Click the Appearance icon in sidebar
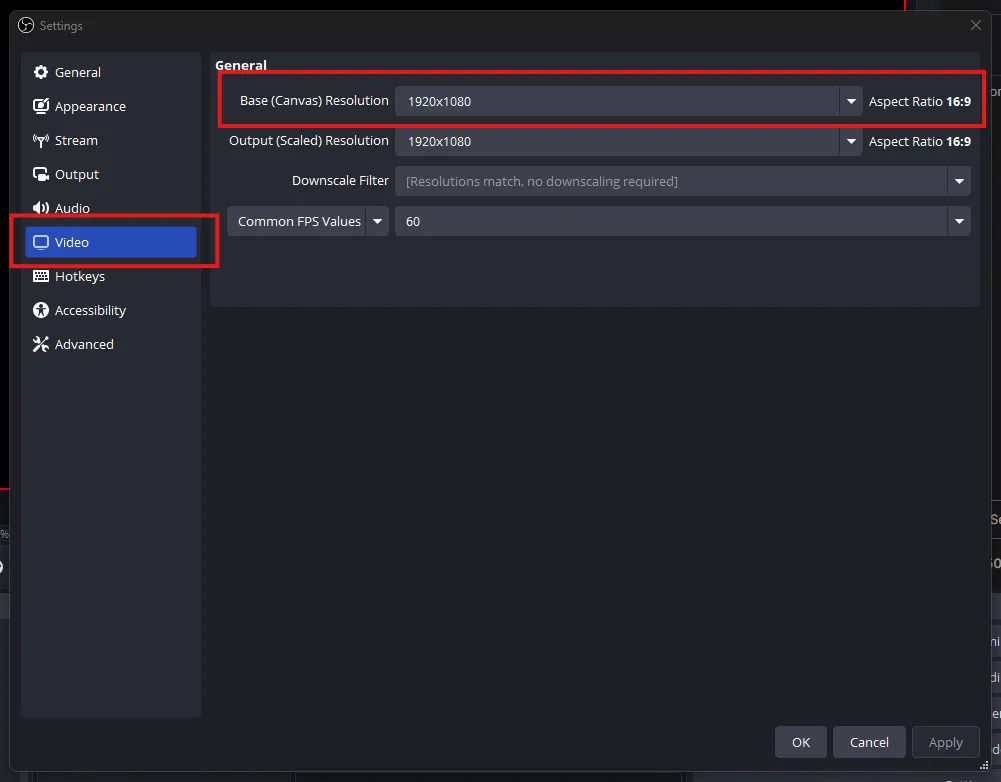This screenshot has height=782, width=1001. coord(41,106)
